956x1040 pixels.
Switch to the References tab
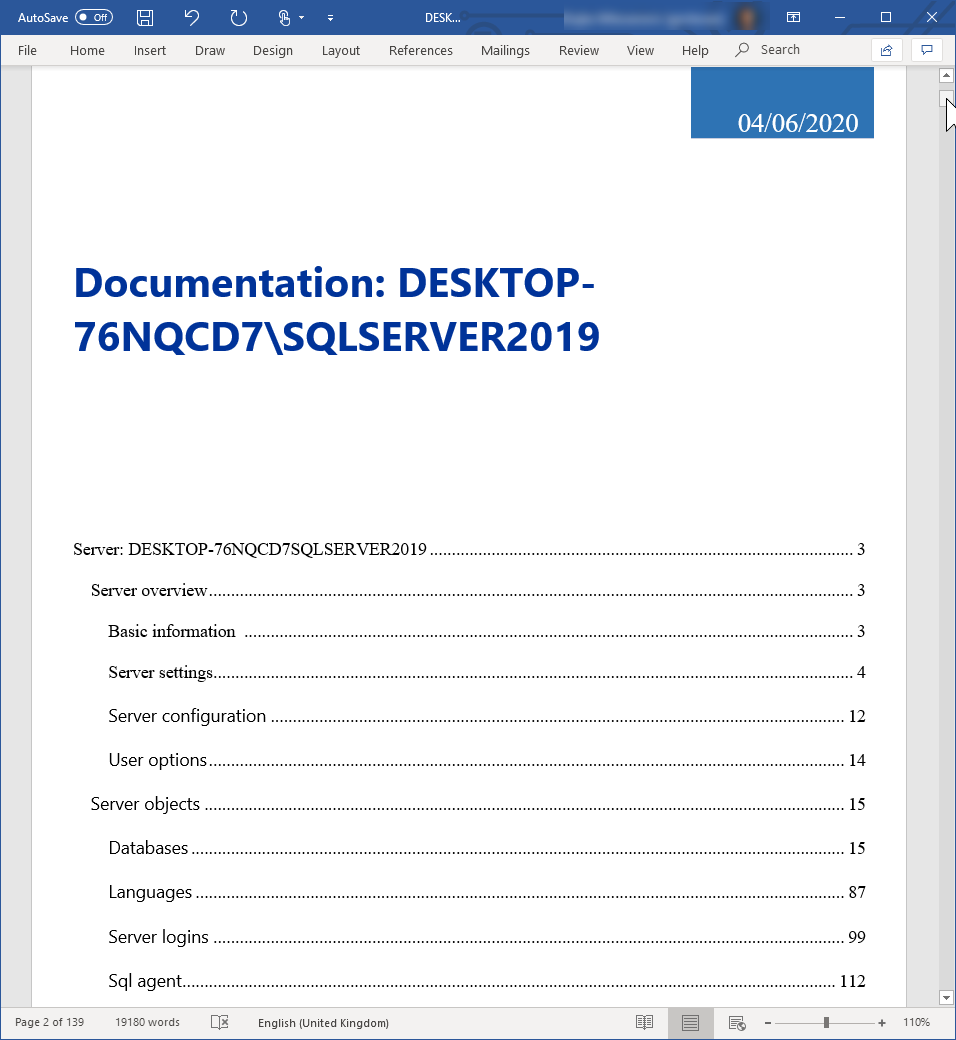(421, 50)
